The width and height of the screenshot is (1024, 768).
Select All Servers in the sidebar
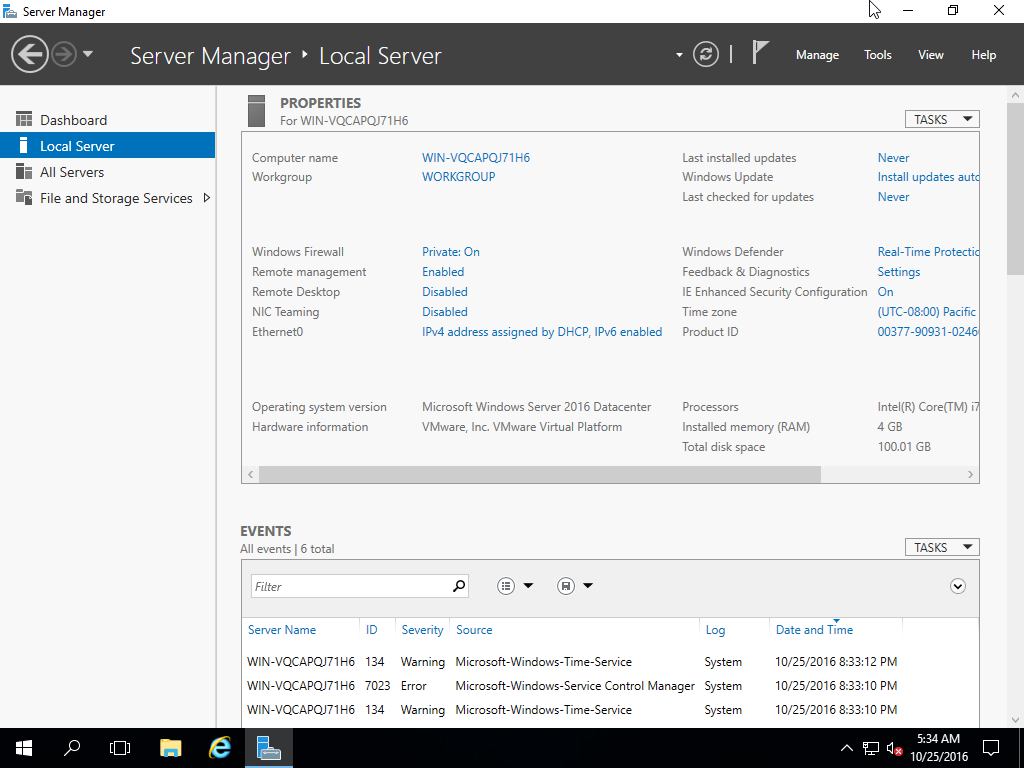coord(107,172)
